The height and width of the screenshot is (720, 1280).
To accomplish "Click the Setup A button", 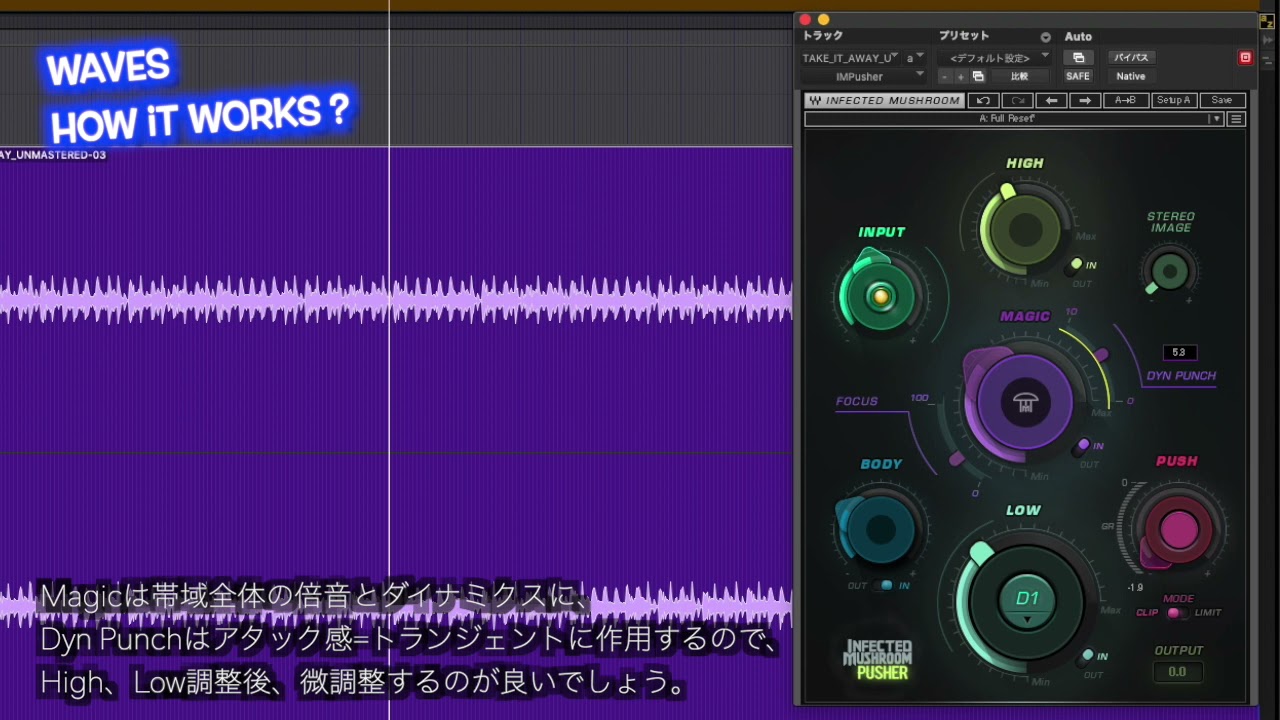I will point(1173,100).
